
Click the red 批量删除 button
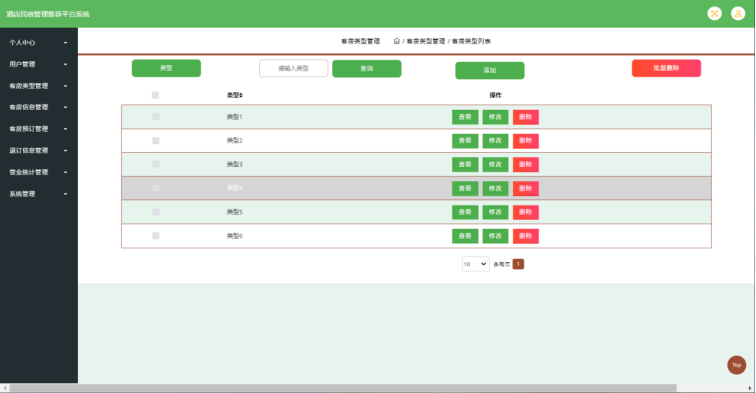click(x=666, y=68)
